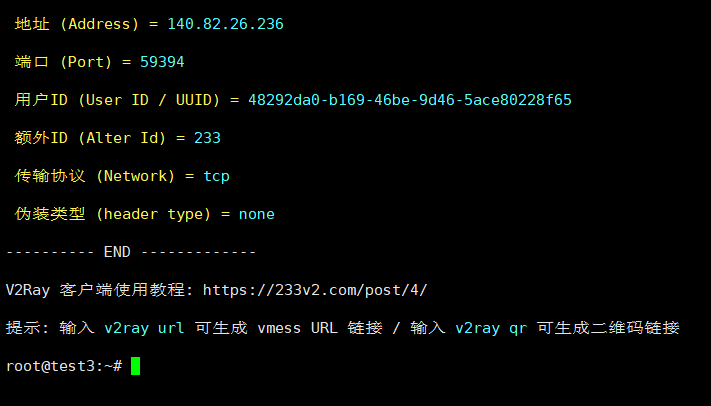This screenshot has height=406, width=711.
Task: Click the highlighted v2ray qr command
Action: point(490,328)
